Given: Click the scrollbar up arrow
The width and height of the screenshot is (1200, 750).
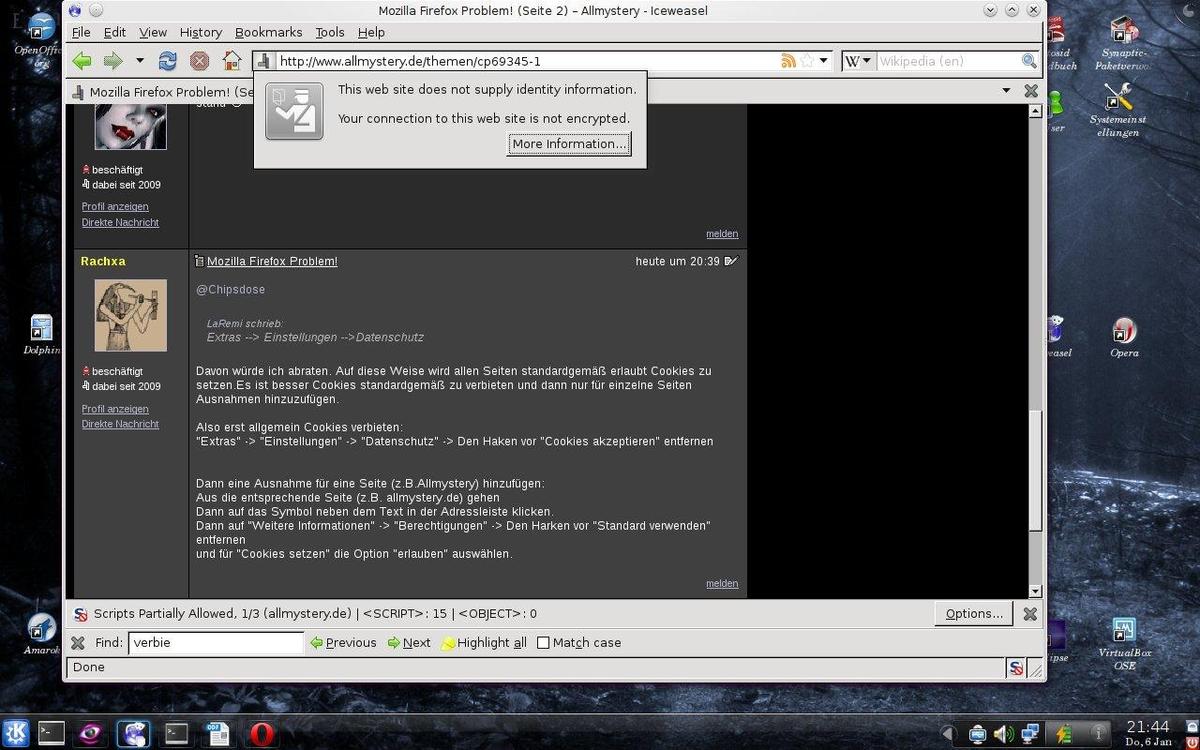Looking at the screenshot, I should [1036, 111].
